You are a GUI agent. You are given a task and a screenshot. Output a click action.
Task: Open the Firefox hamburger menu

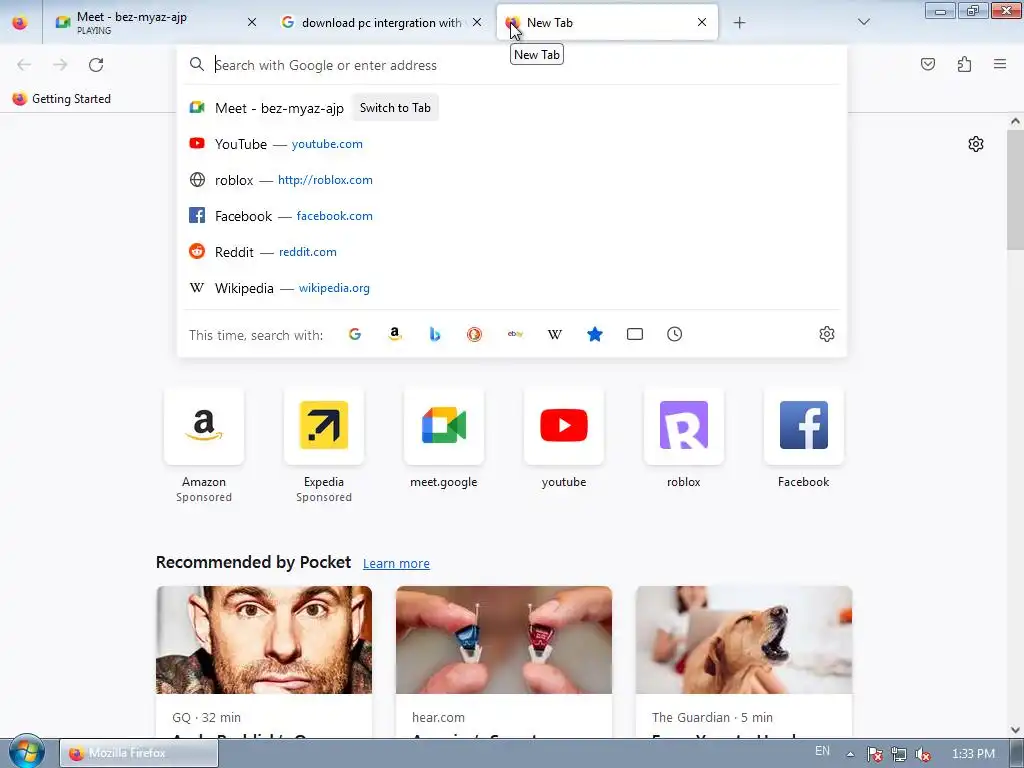click(x=1000, y=64)
